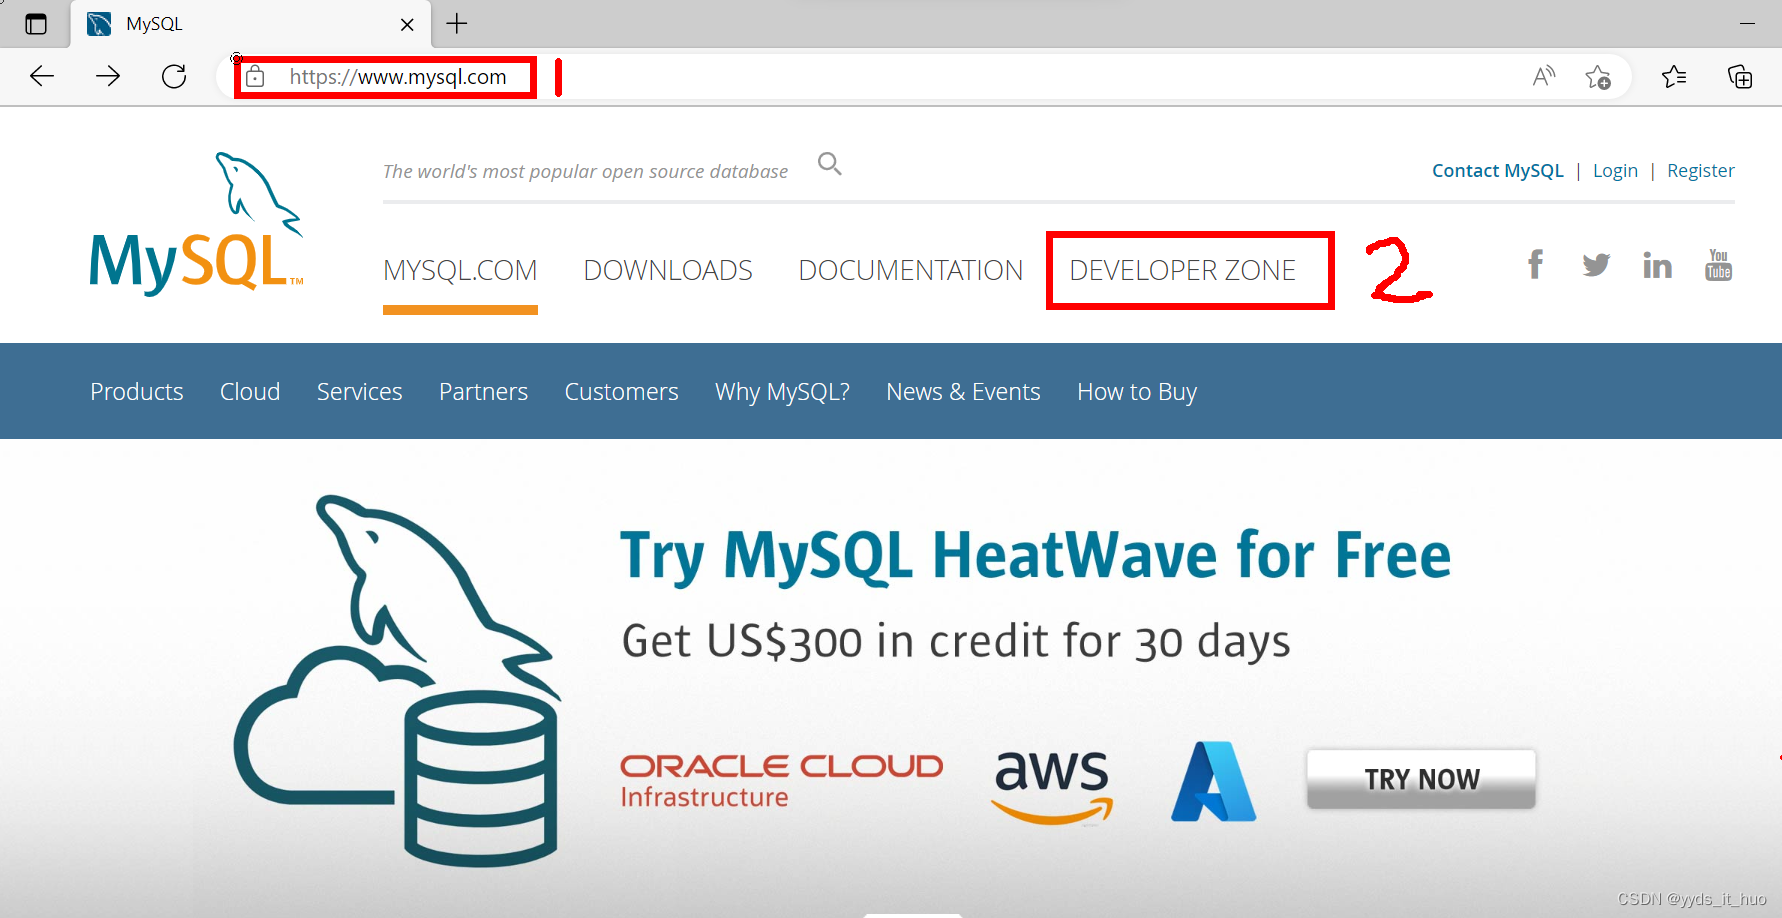
Task: Open the collections icon in browser toolbar
Action: click(x=1740, y=76)
